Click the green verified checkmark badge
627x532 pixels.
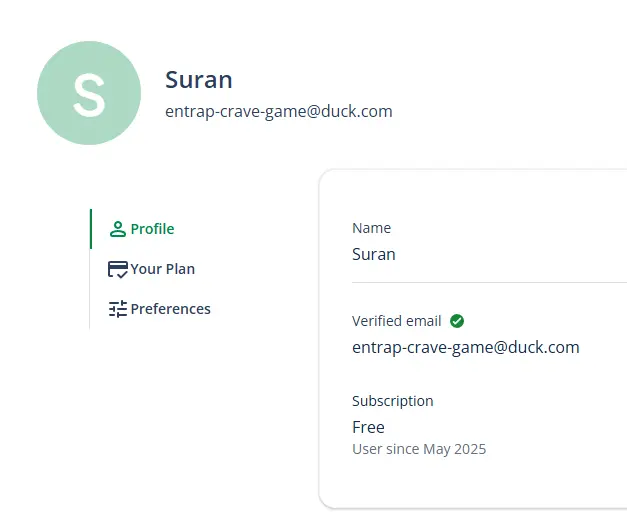[457, 321]
